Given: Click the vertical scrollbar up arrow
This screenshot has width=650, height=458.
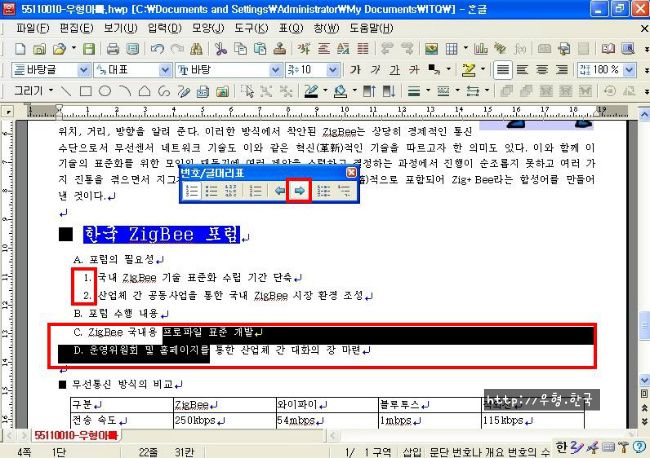Looking at the screenshot, I should 645,113.
